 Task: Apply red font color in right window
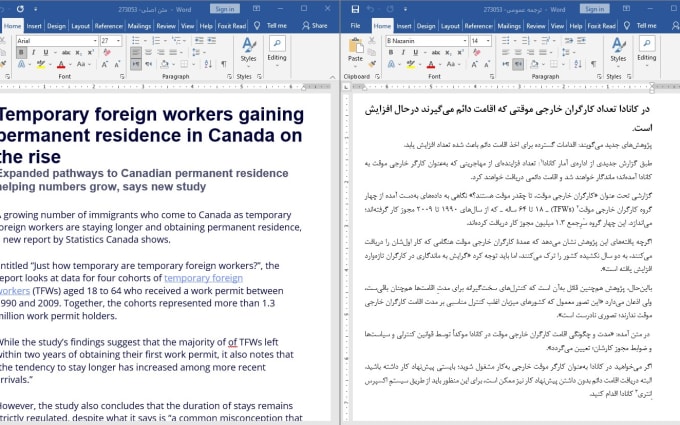click(431, 64)
